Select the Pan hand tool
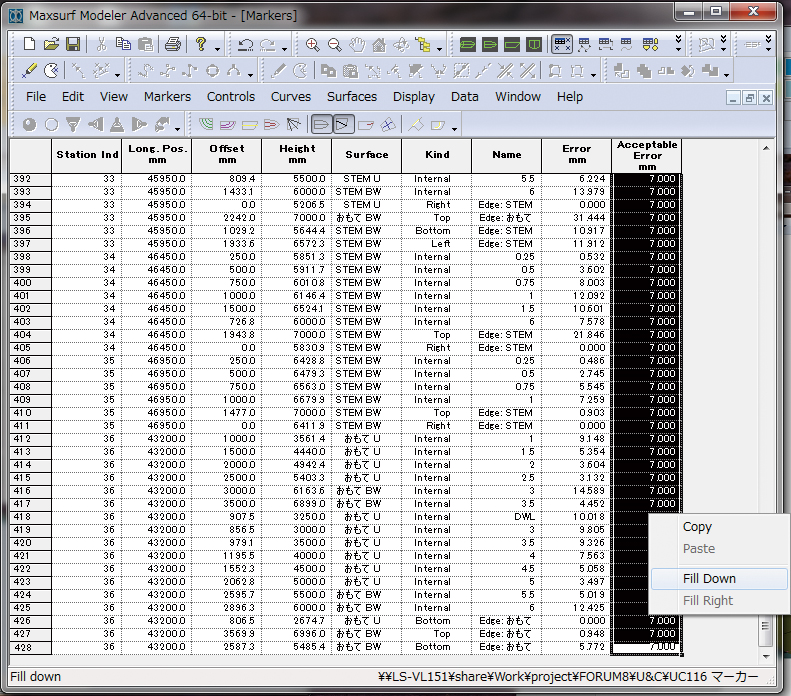The width and height of the screenshot is (791, 696). (357, 45)
